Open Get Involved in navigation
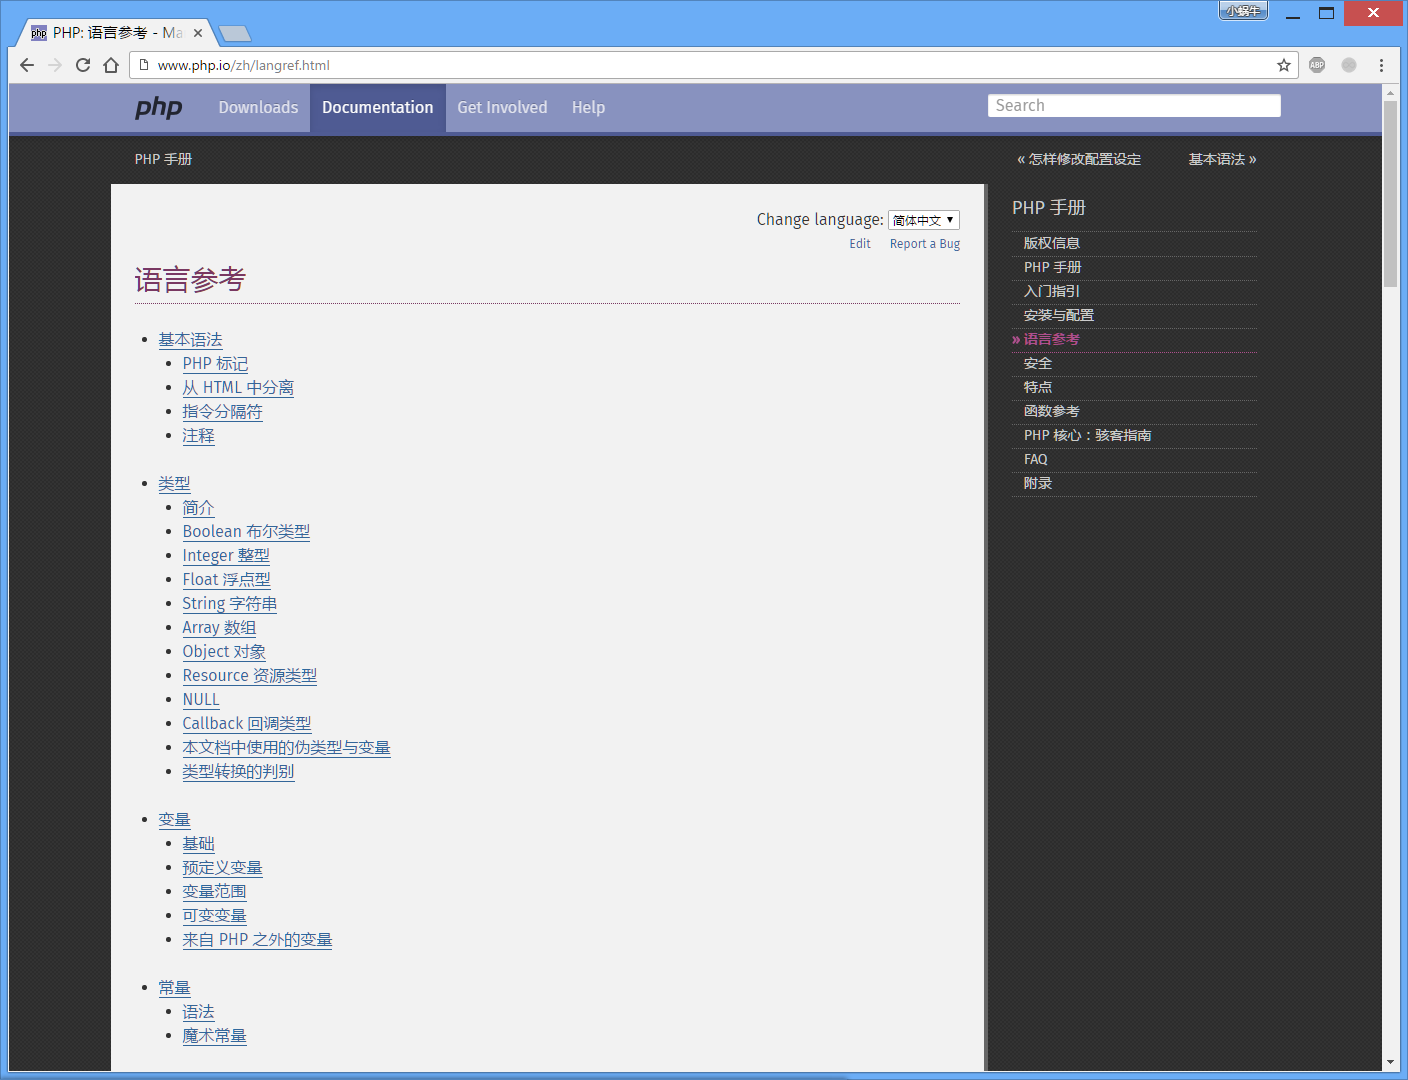Image resolution: width=1408 pixels, height=1080 pixels. (502, 107)
